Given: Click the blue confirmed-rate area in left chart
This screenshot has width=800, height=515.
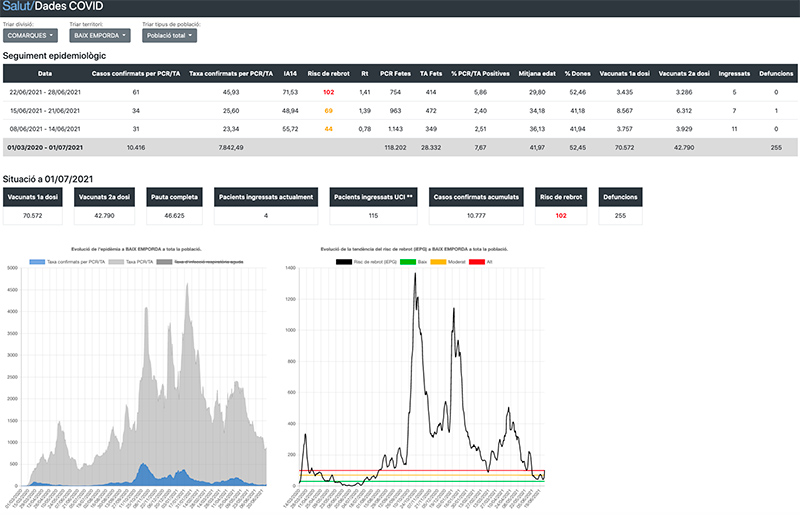Looking at the screenshot, I should (x=144, y=475).
